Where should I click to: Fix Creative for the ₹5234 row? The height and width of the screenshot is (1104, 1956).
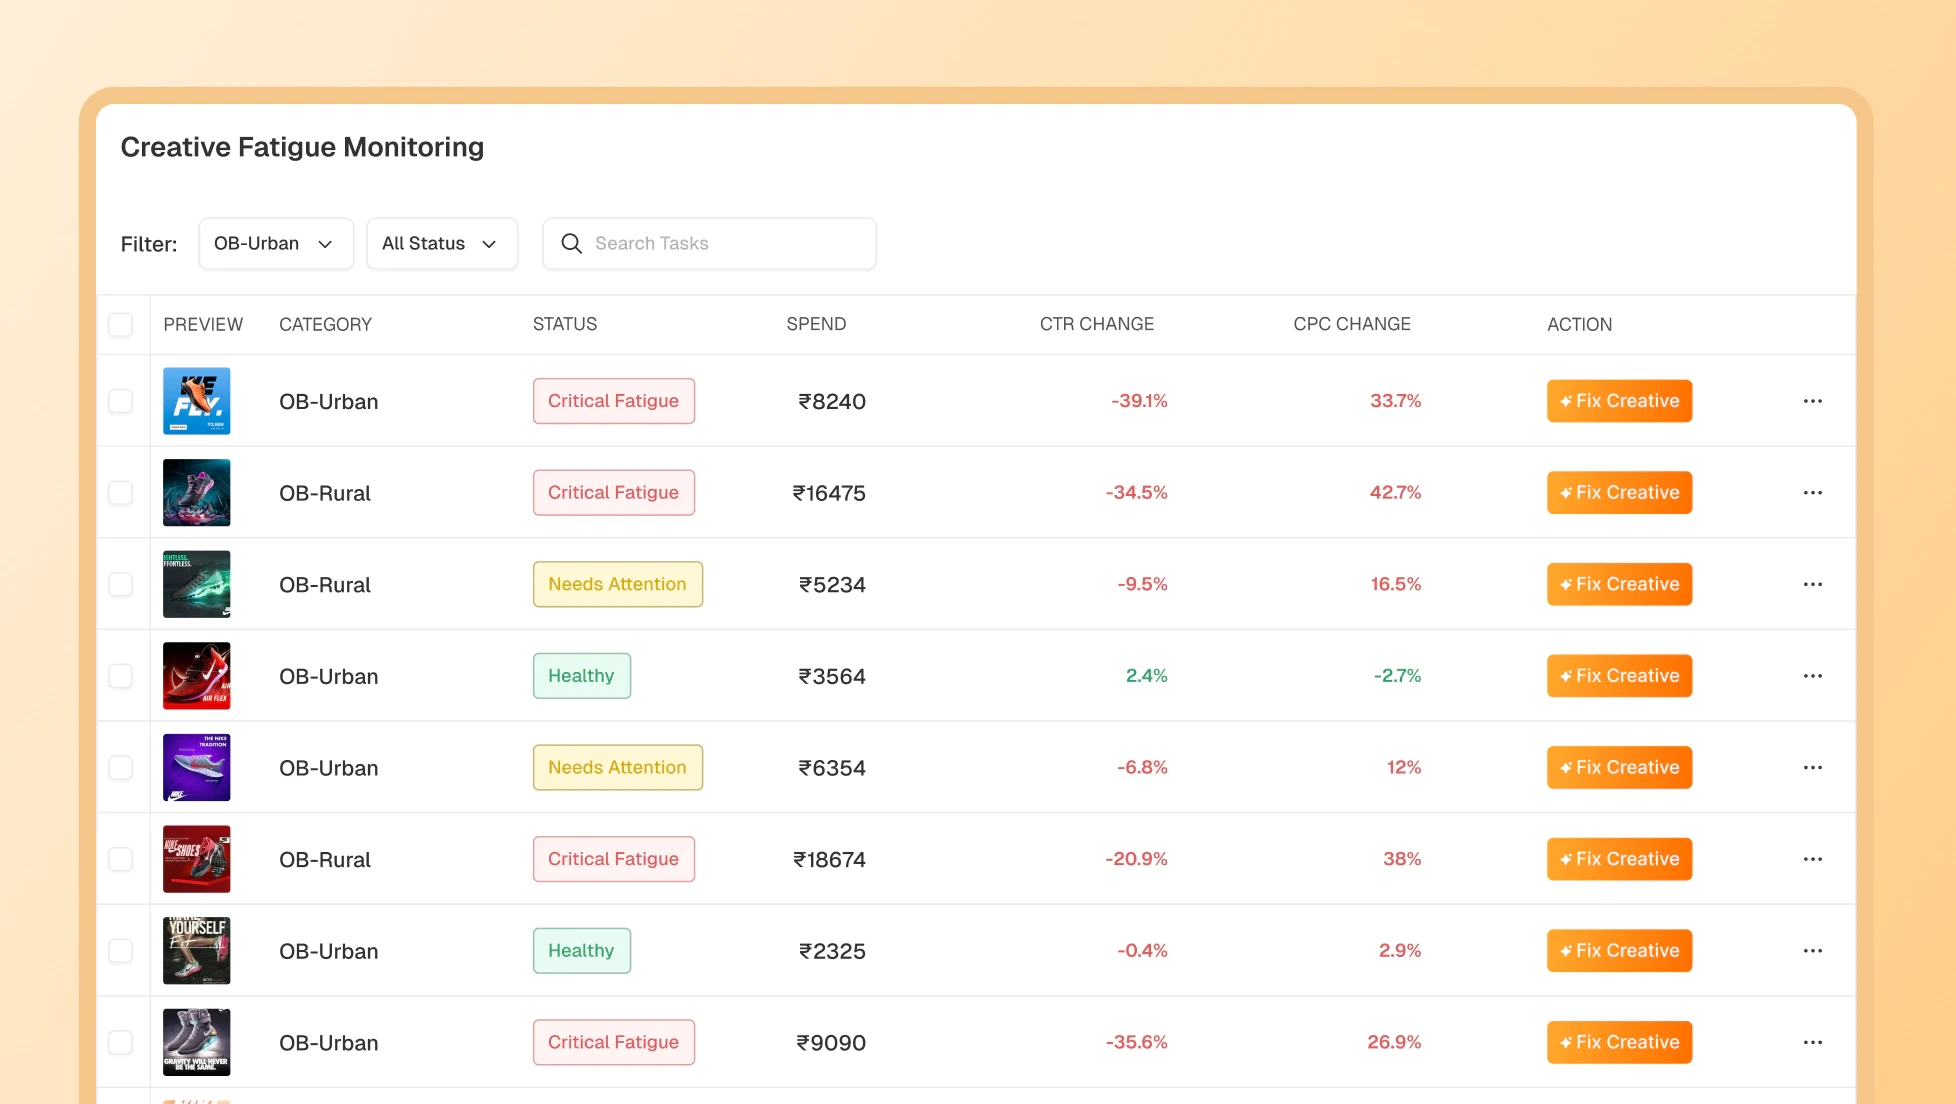pyautogui.click(x=1618, y=584)
